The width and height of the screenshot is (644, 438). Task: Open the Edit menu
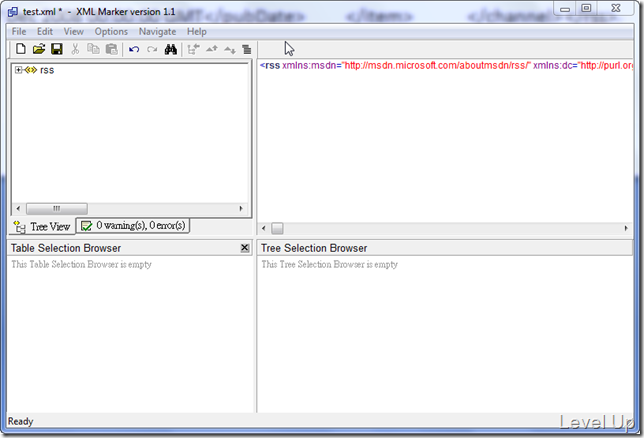pyautogui.click(x=45, y=32)
